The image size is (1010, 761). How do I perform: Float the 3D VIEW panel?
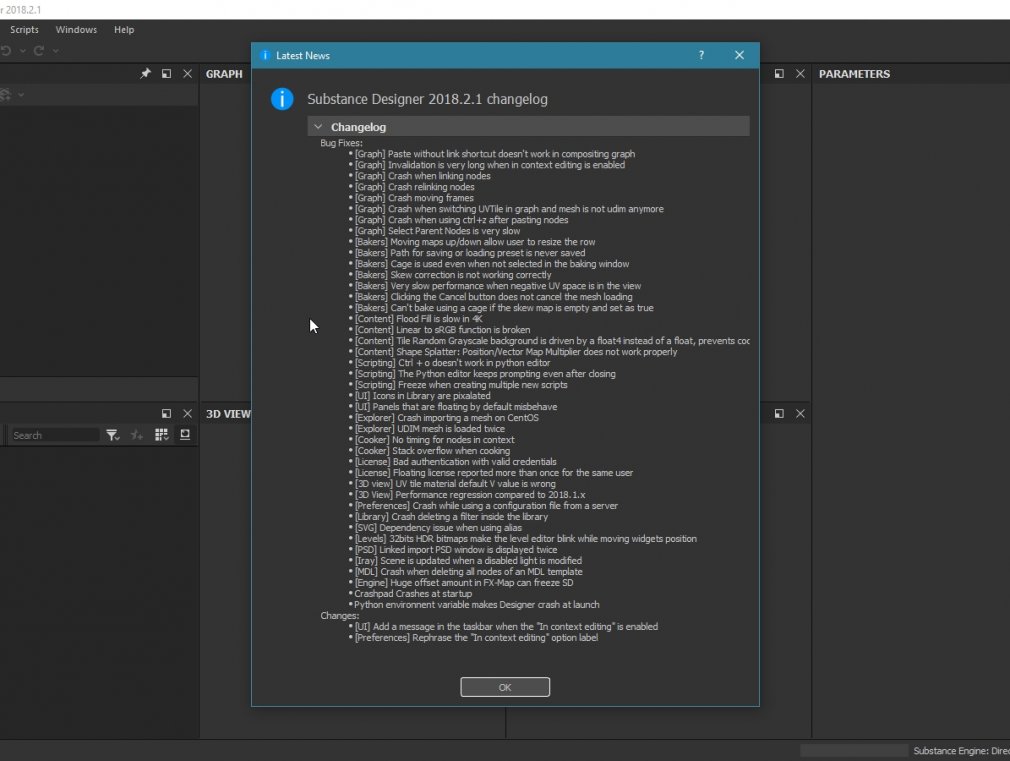[x=779, y=413]
